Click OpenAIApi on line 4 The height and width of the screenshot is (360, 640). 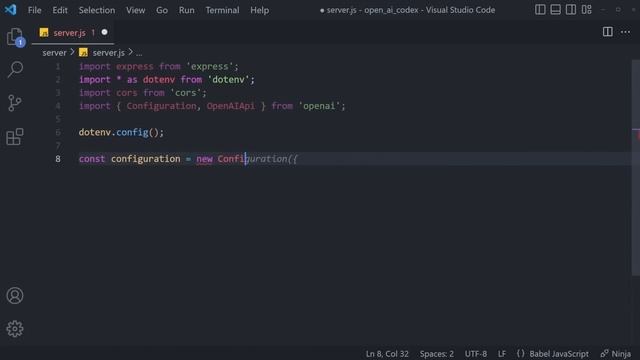(x=231, y=106)
